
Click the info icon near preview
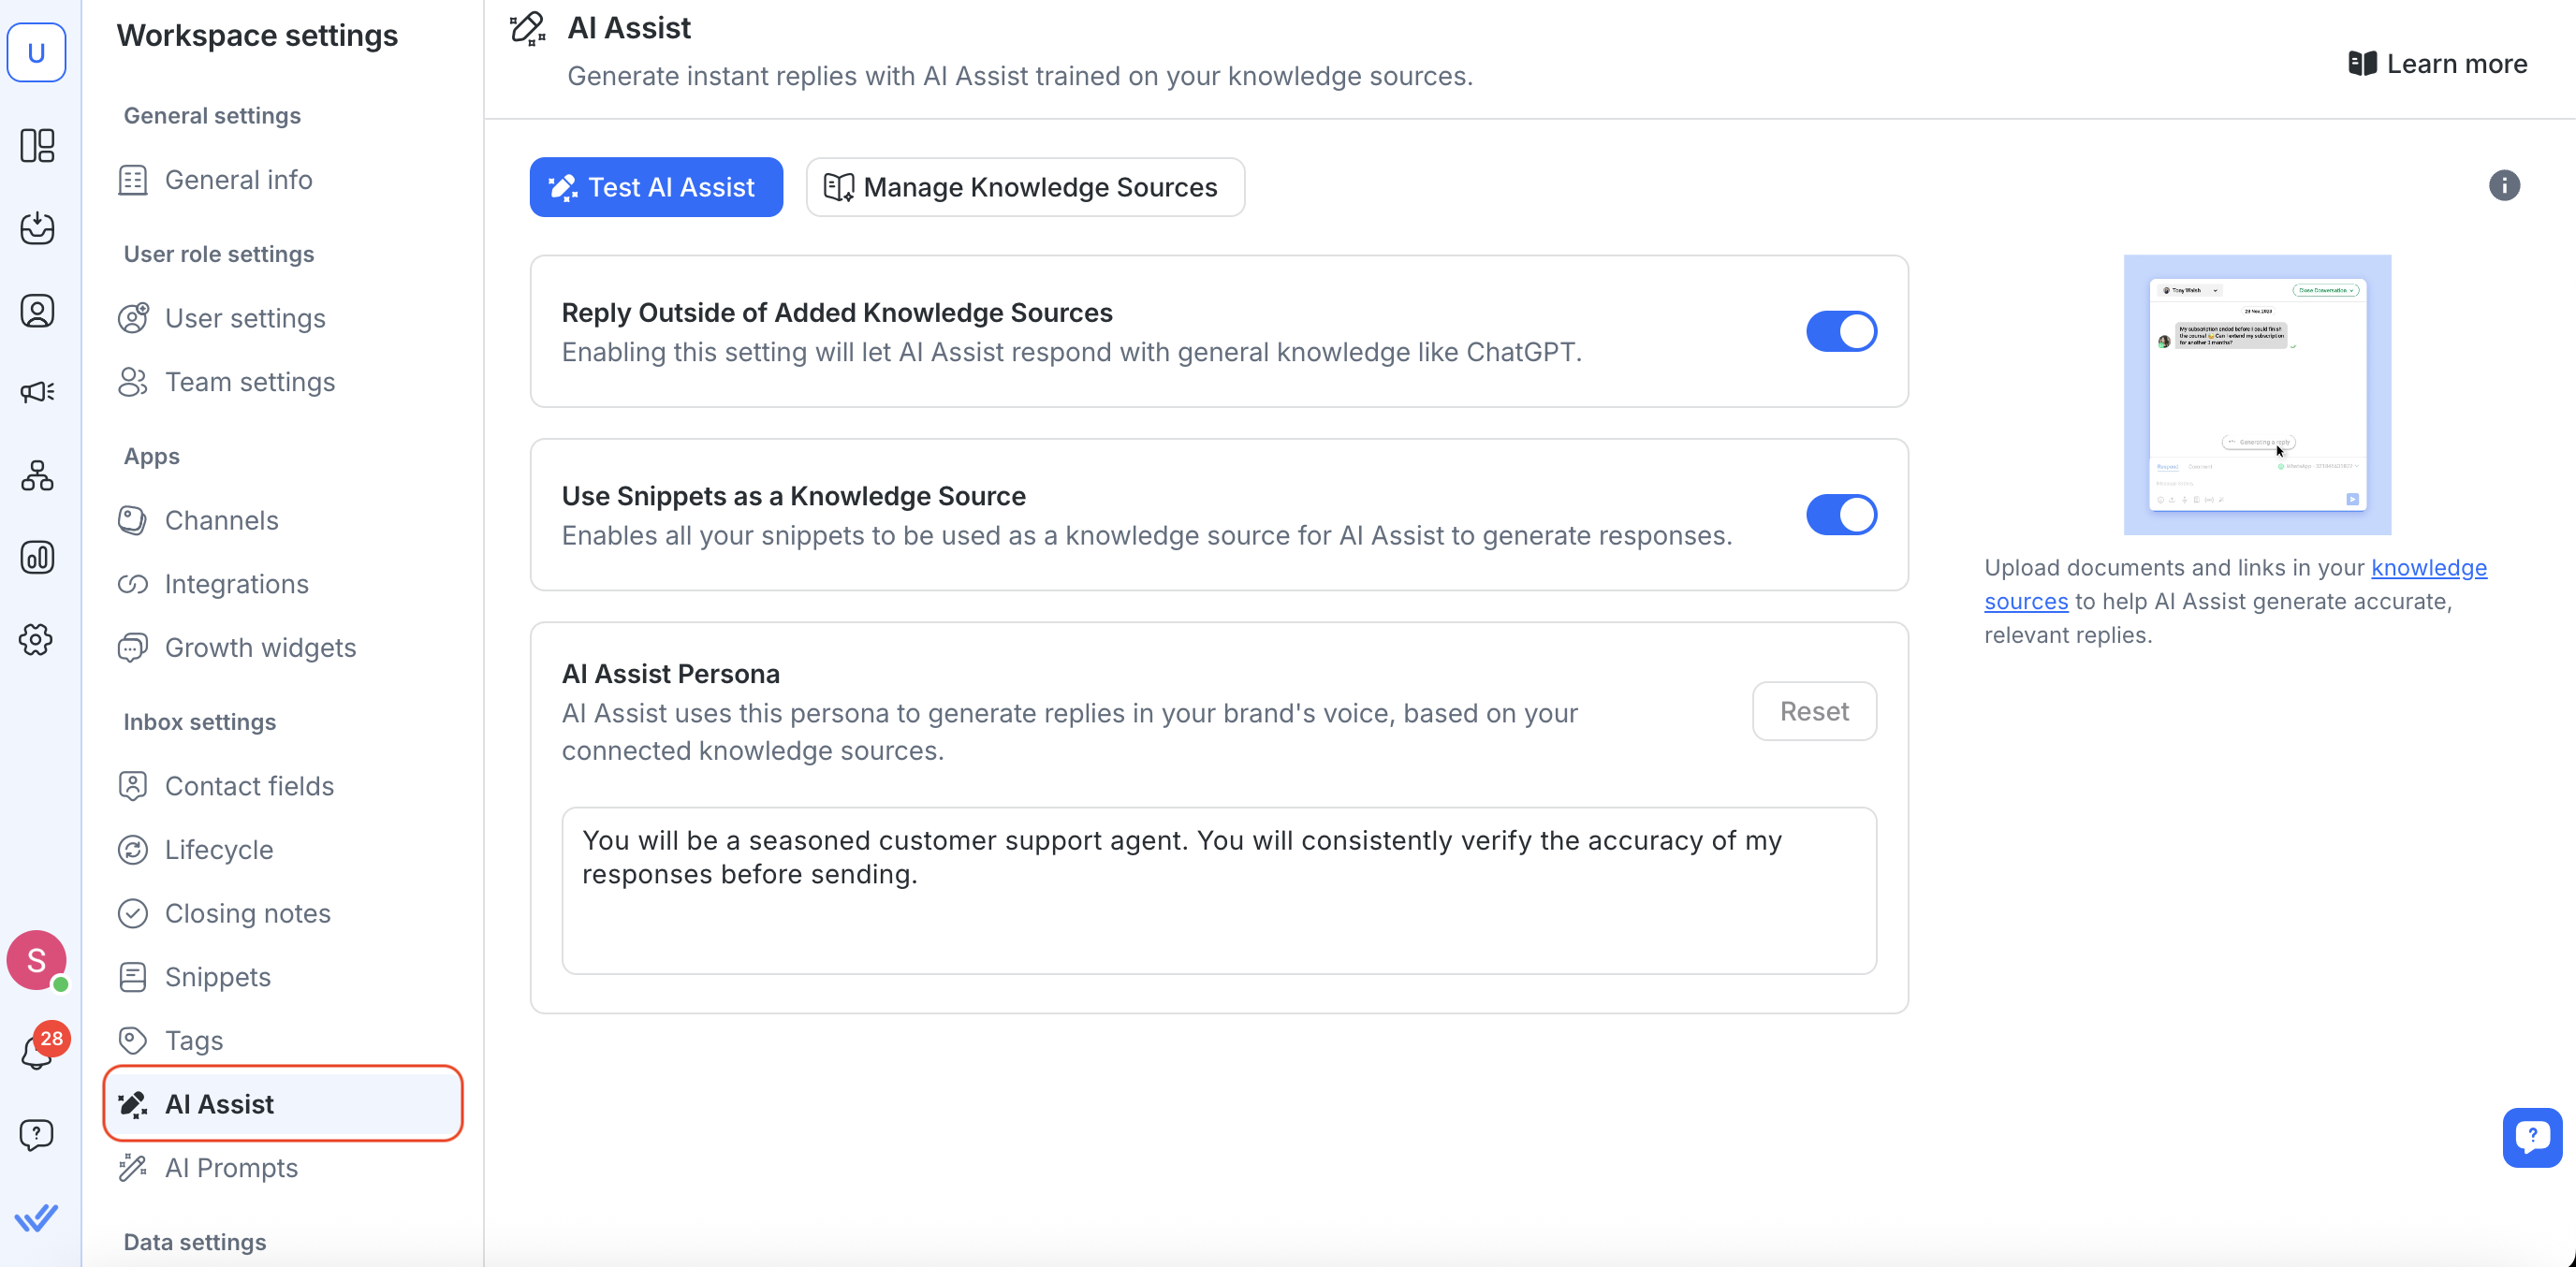point(2503,185)
